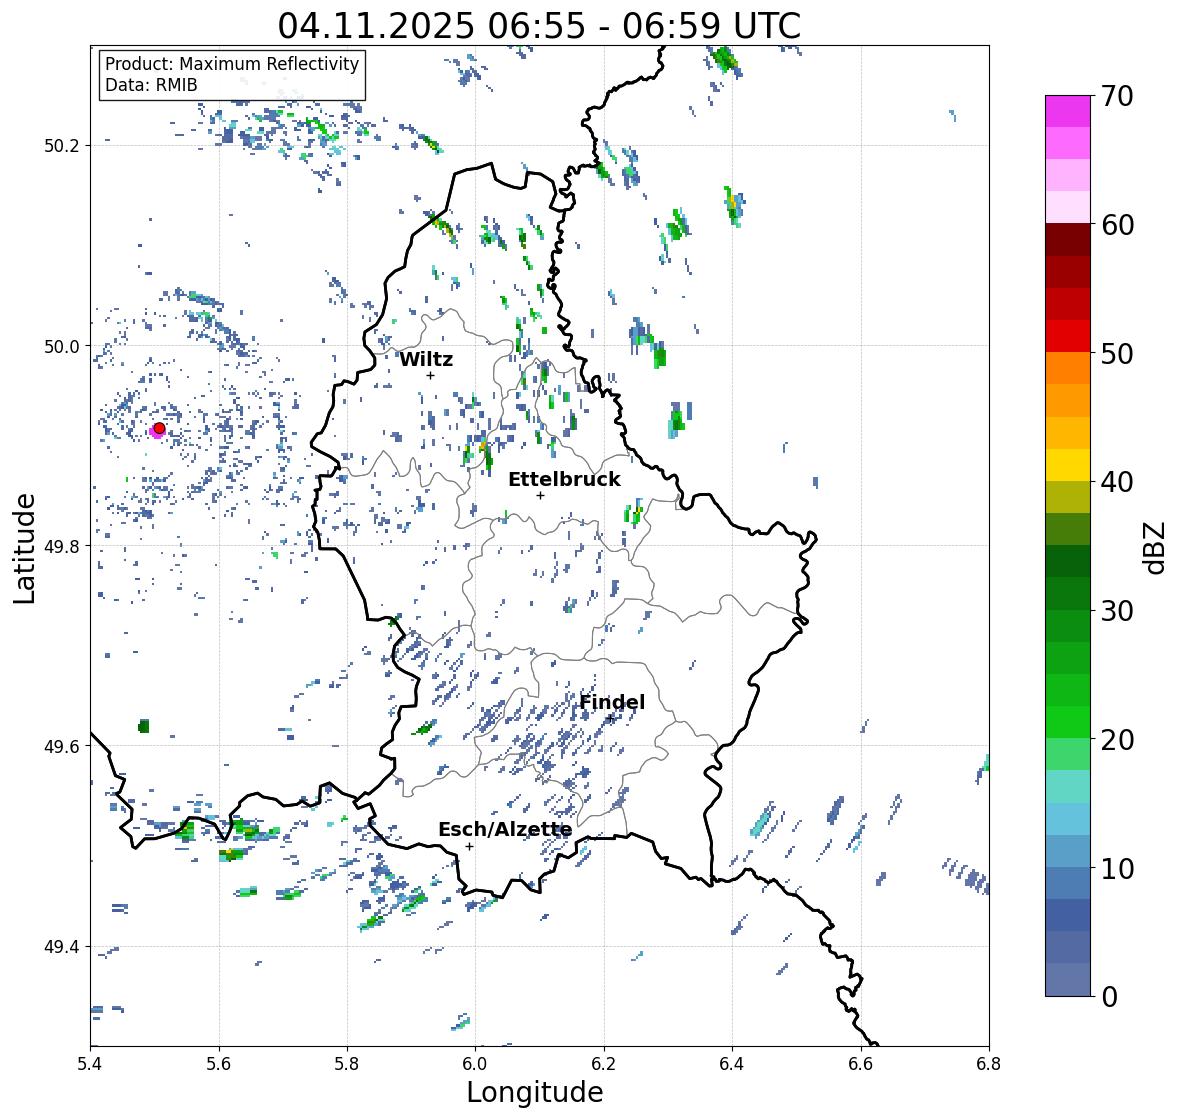Image resolution: width=1179 pixels, height=1117 pixels.
Task: Click the longitude tick 5.6
Action: click(x=219, y=1064)
